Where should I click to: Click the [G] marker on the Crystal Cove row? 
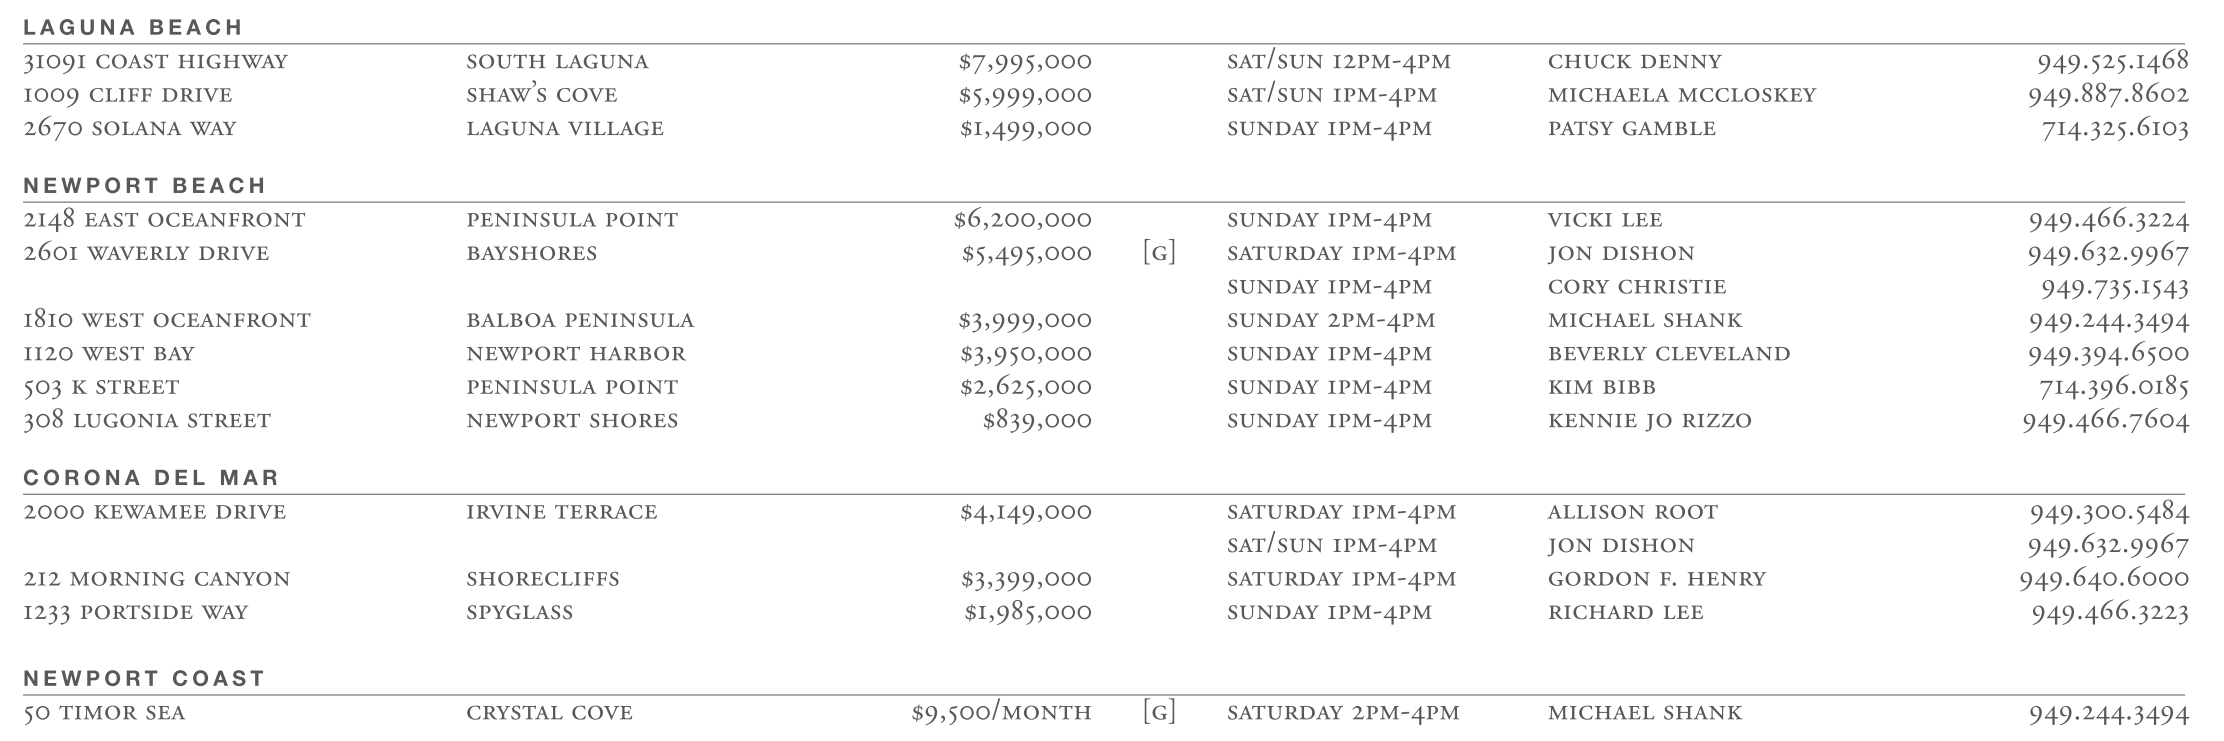pyautogui.click(x=1158, y=713)
